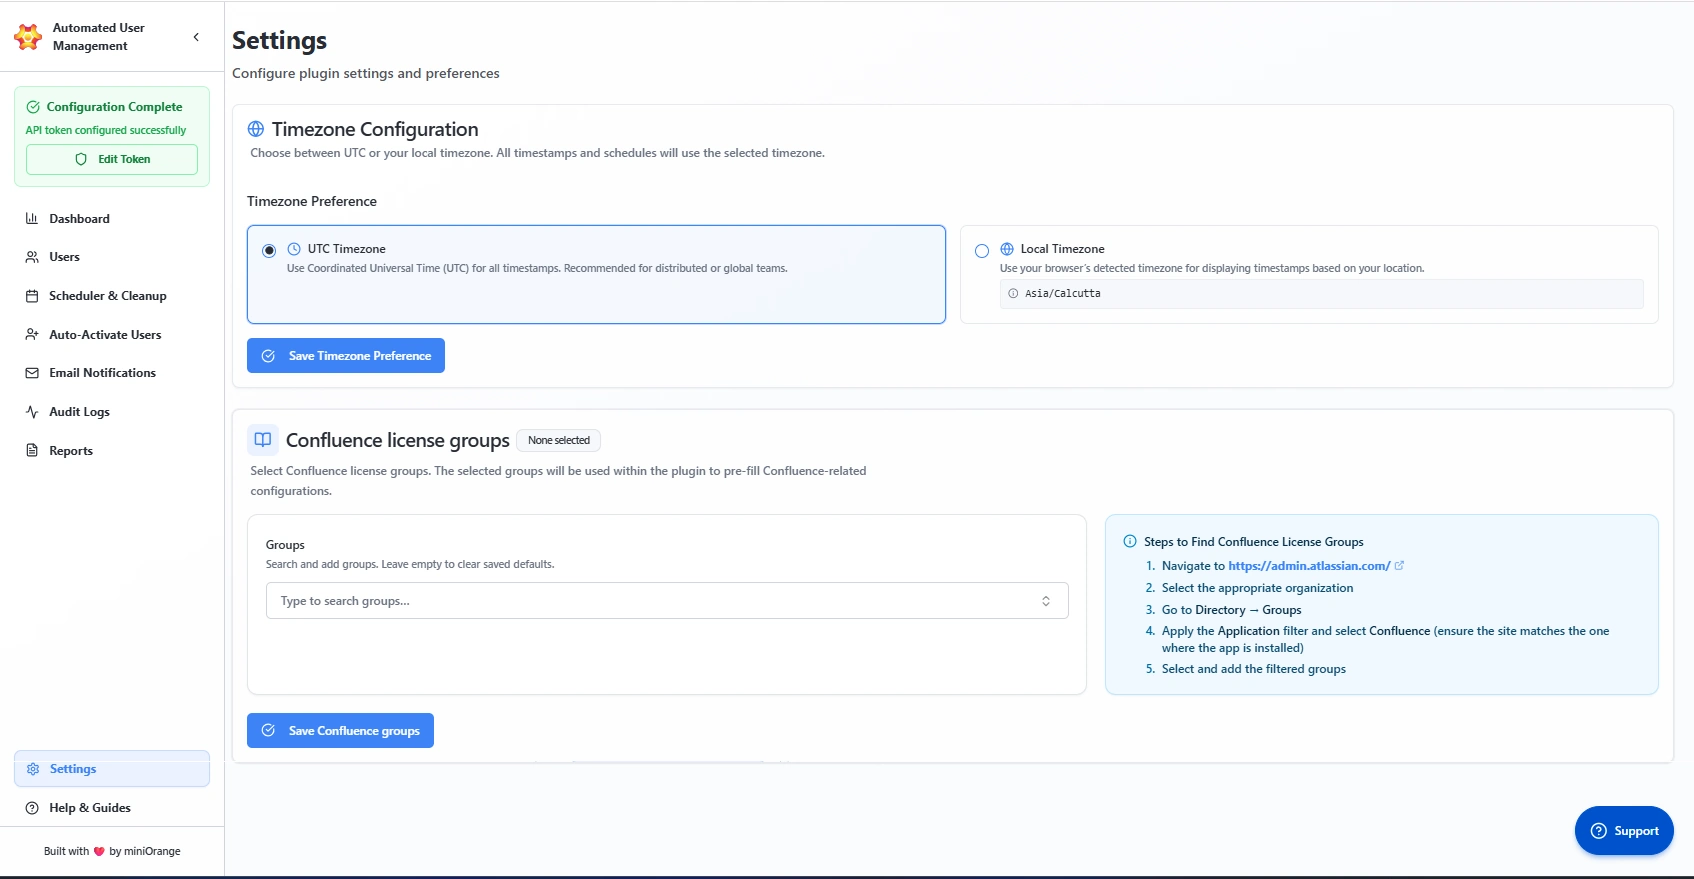The height and width of the screenshot is (879, 1694).
Task: Click the info icon beside Asia/Calcutta
Action: point(1013,294)
